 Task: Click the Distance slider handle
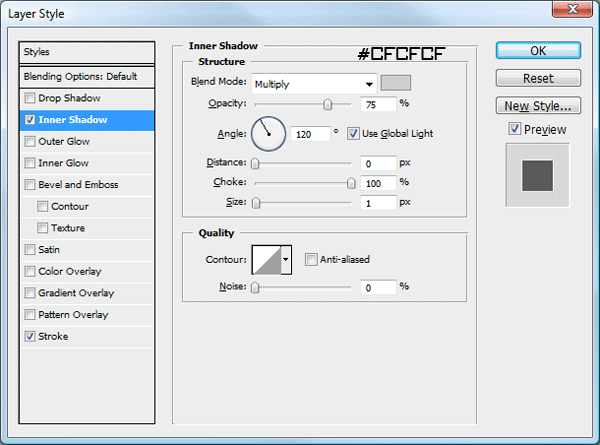[x=255, y=163]
